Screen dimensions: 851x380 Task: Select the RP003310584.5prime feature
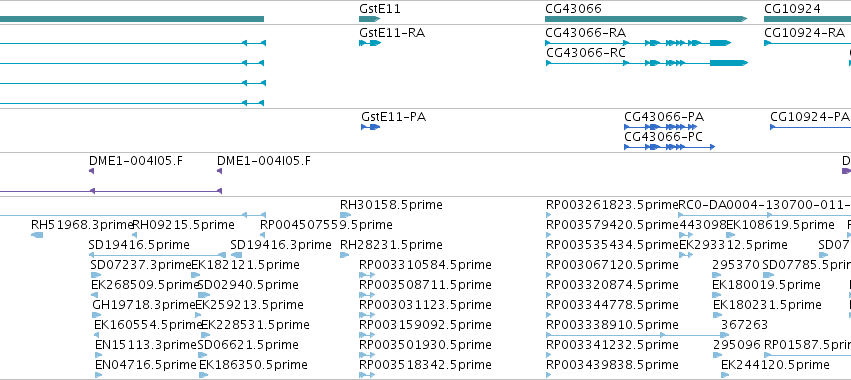367,275
